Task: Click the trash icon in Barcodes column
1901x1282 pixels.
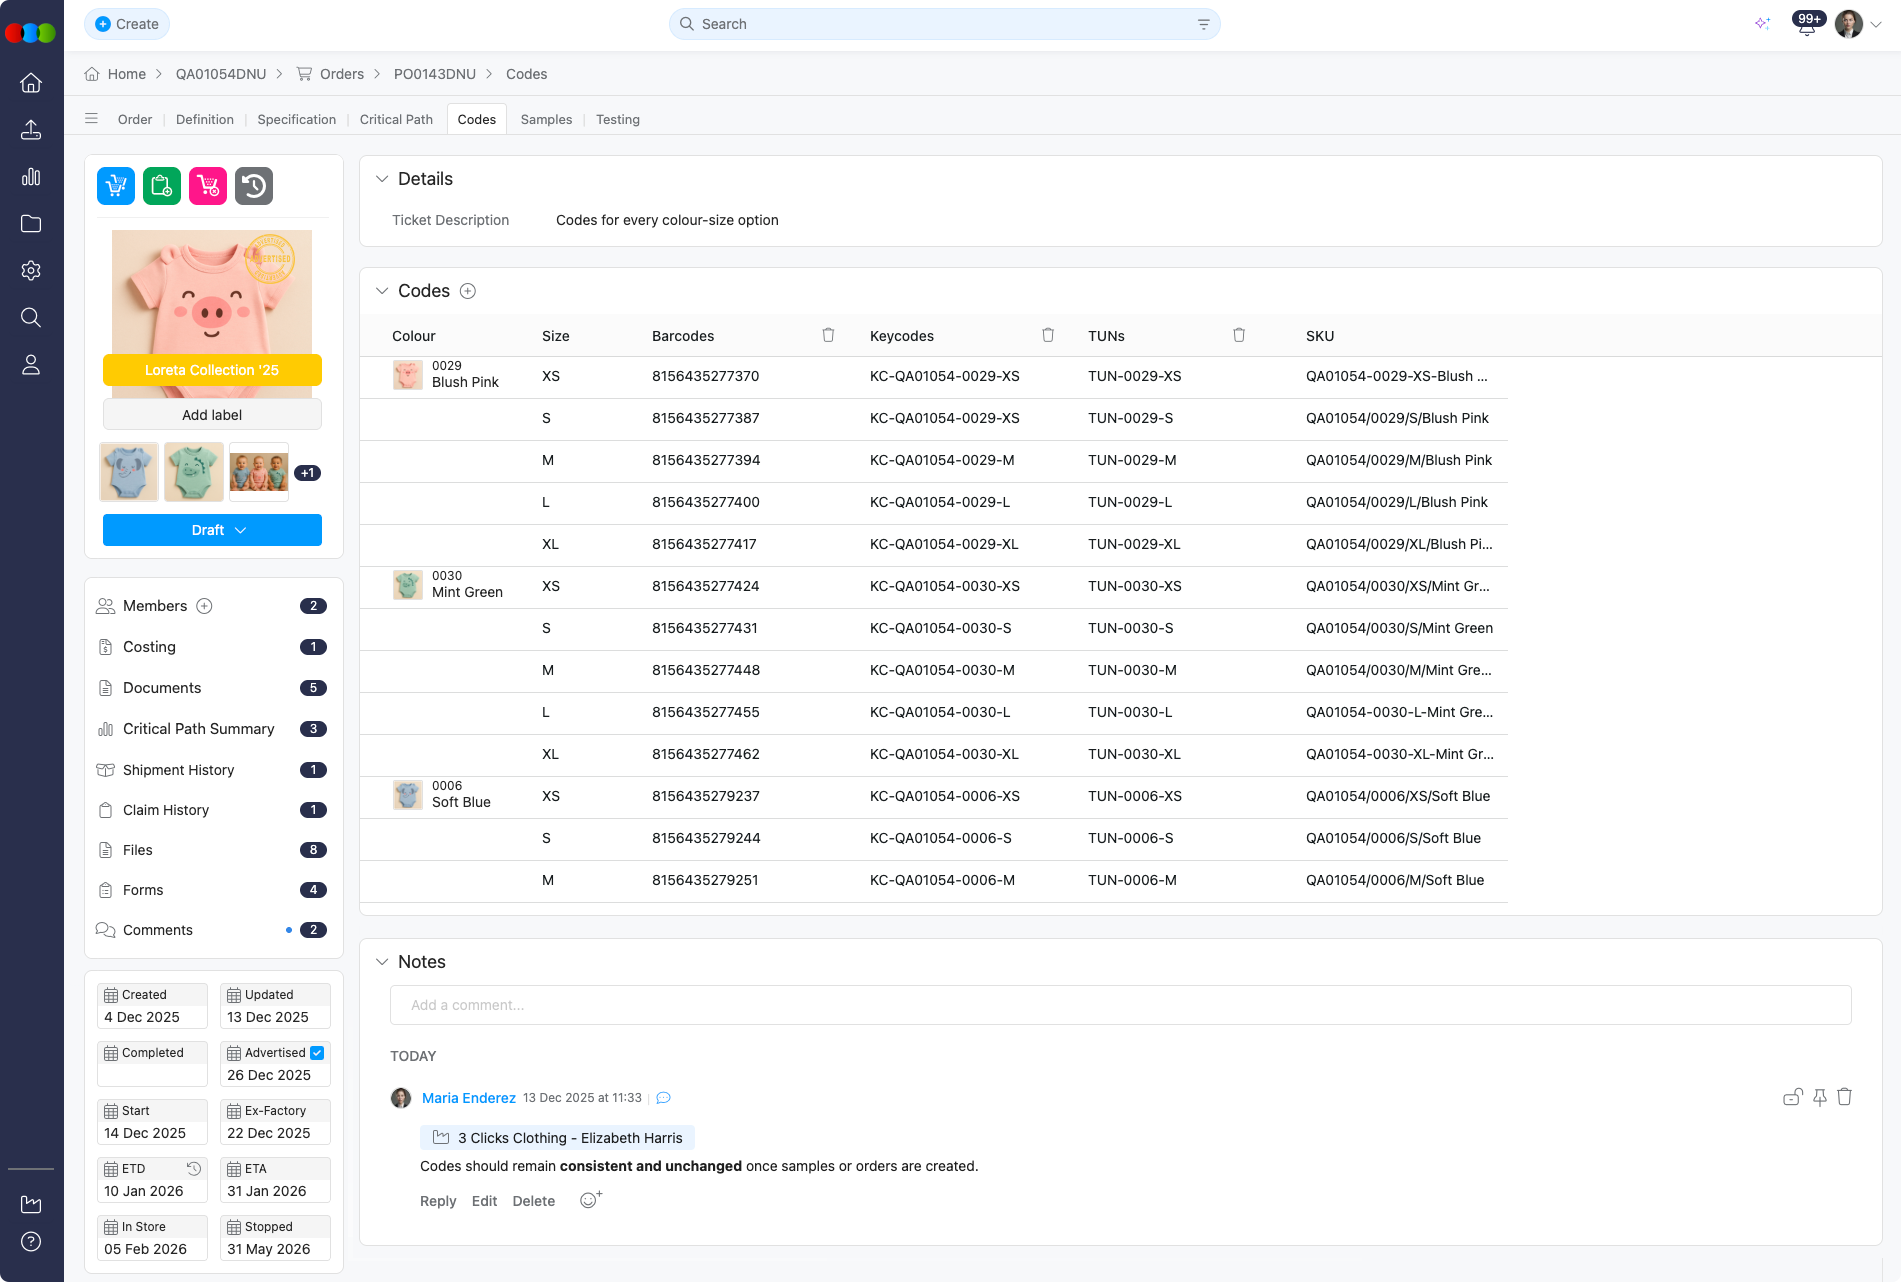Action: pyautogui.click(x=828, y=335)
